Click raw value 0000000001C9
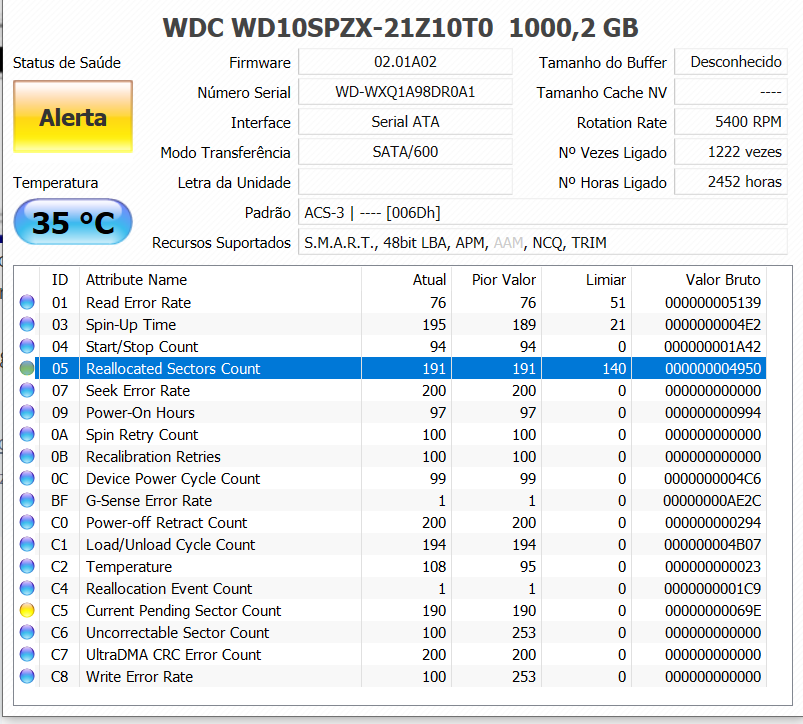 [713, 589]
